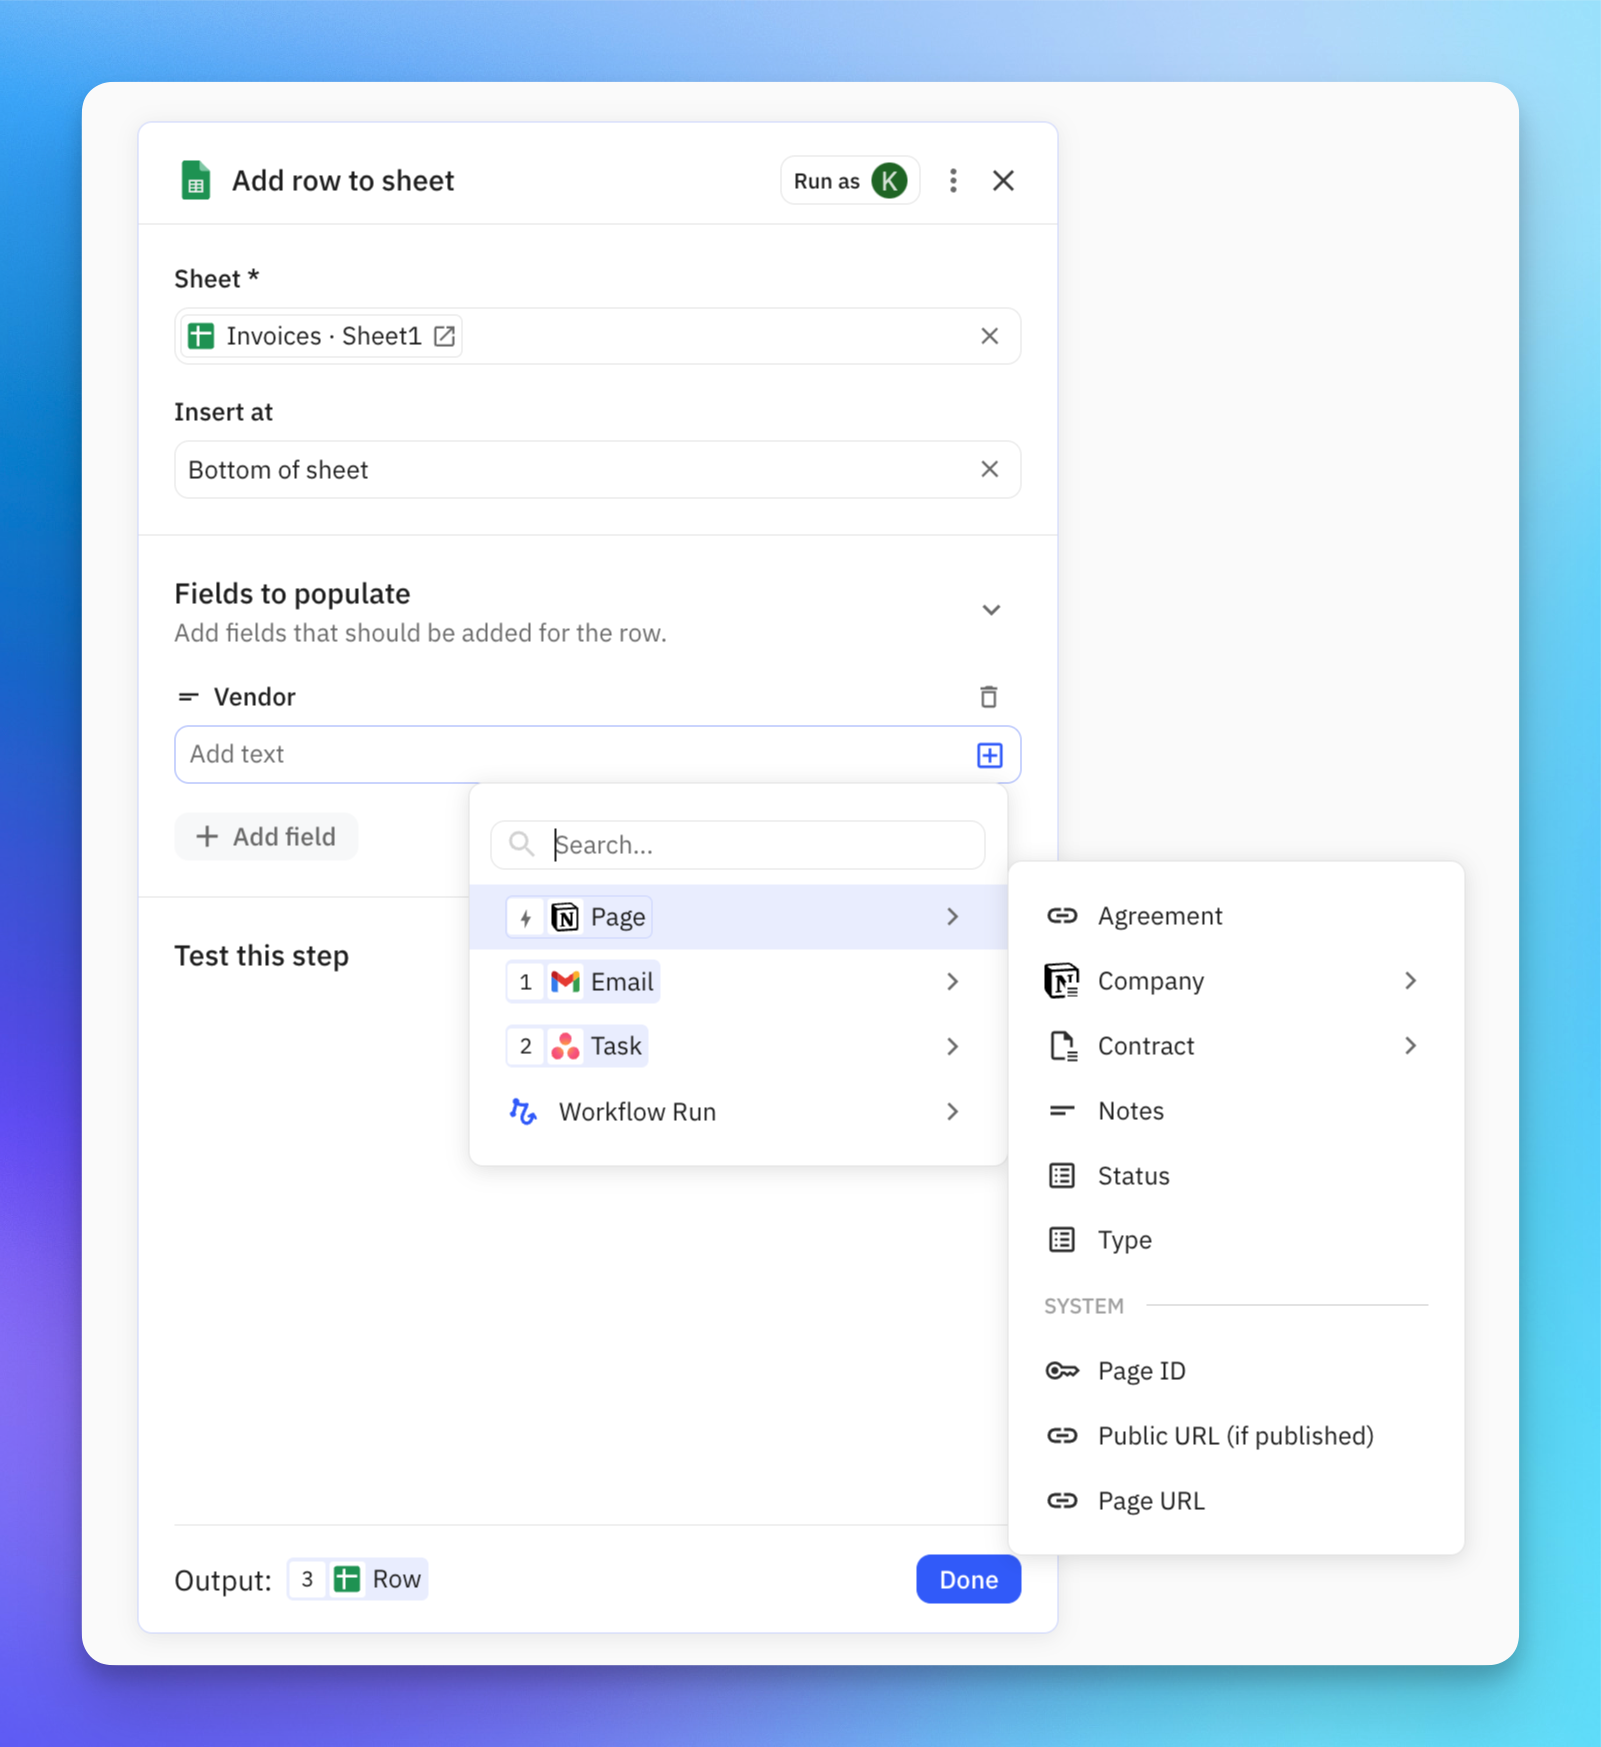Screen dimensions: 1601x1747
Task: Click the Workflow Run branching icon
Action: point(522,1111)
